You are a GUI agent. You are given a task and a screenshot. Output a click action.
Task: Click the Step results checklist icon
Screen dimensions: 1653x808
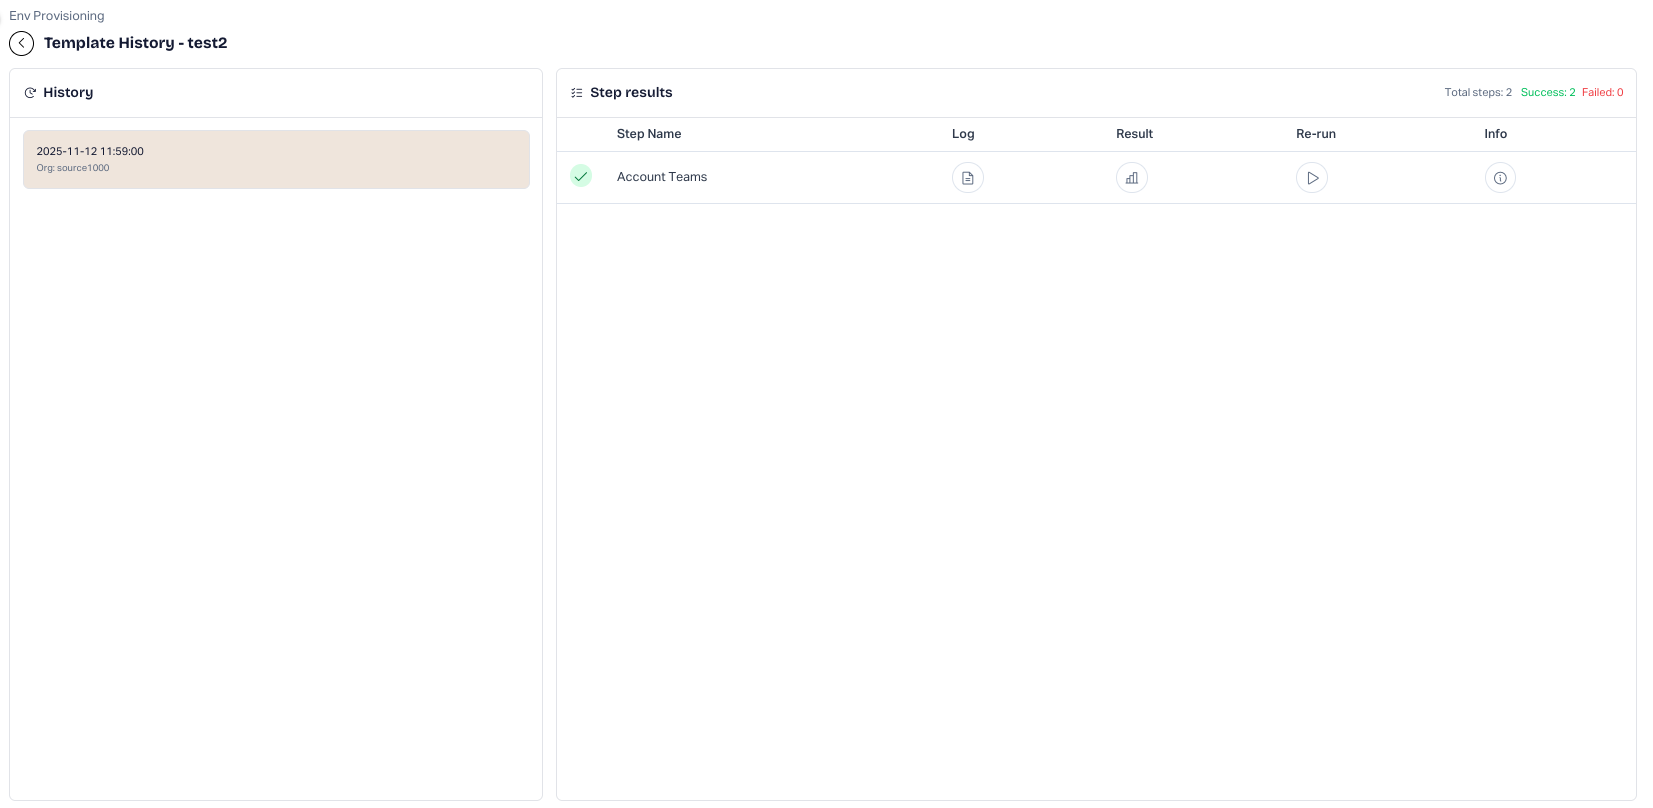point(577,93)
